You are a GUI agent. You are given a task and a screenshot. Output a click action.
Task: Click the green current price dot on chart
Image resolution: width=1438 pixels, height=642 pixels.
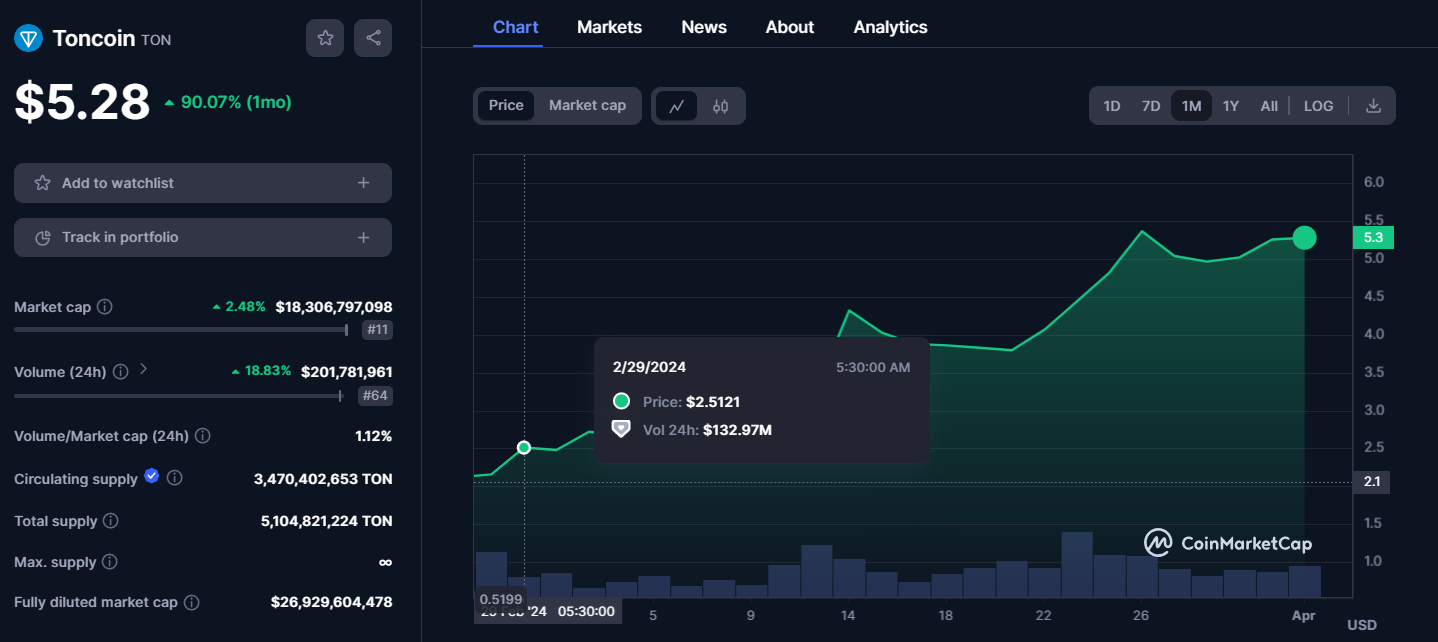[1304, 237]
